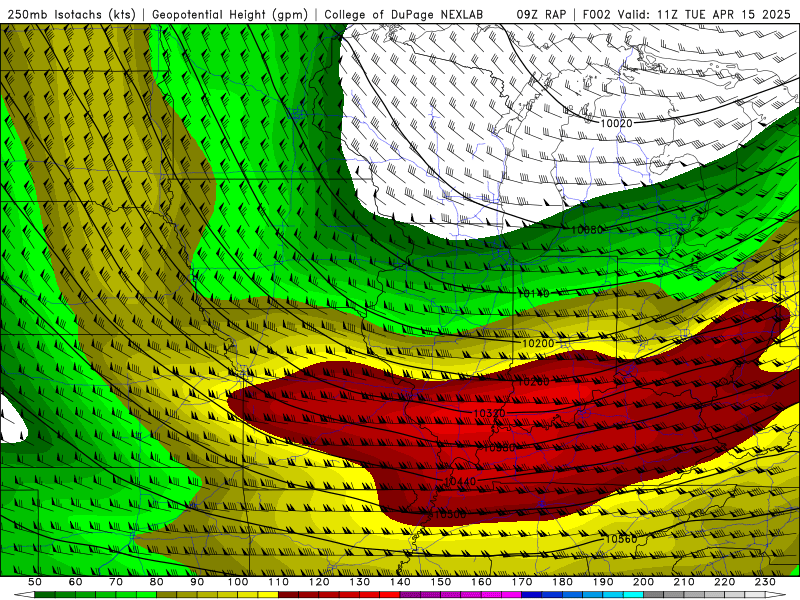Click the 230 value on the color scale
This screenshot has width=800, height=600.
pyautogui.click(x=765, y=582)
